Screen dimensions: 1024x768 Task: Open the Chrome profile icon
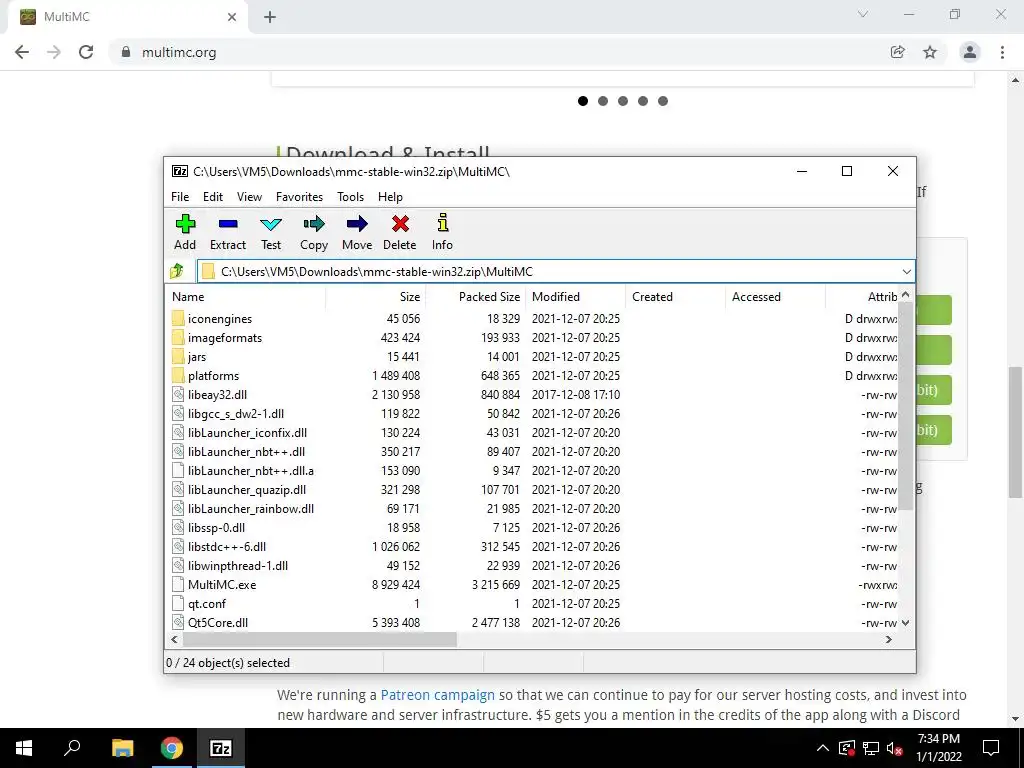(x=970, y=52)
